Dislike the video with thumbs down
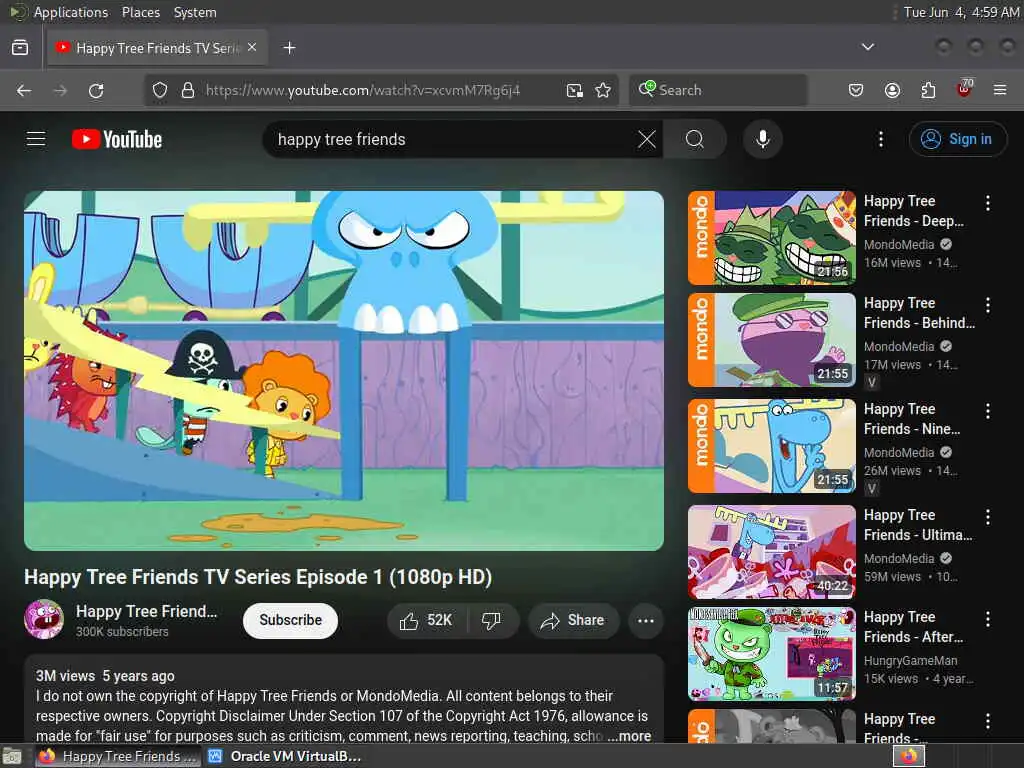 point(492,620)
